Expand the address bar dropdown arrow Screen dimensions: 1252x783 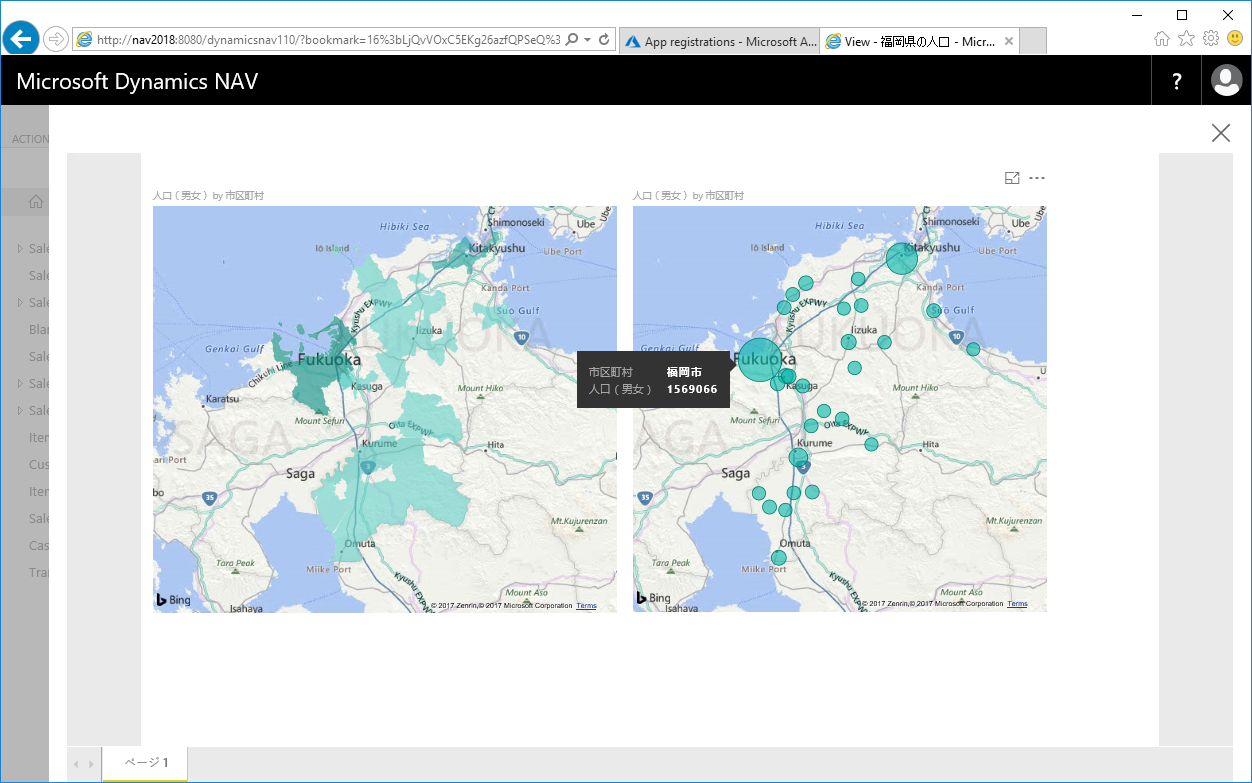click(x=588, y=40)
